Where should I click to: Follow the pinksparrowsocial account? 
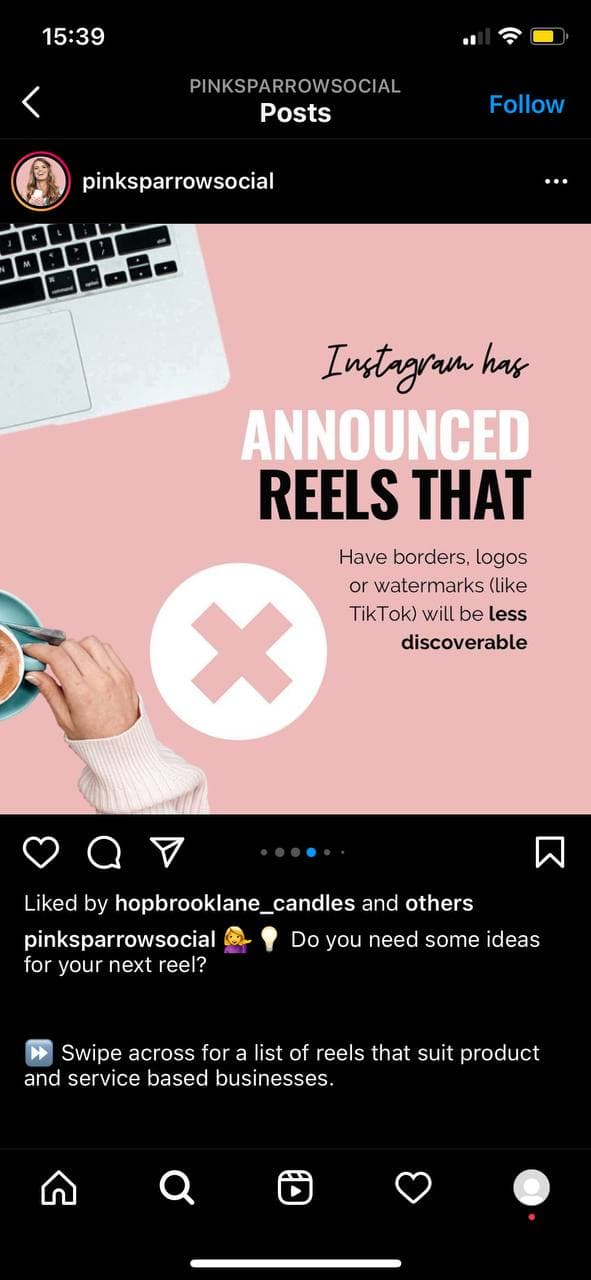pyautogui.click(x=526, y=104)
